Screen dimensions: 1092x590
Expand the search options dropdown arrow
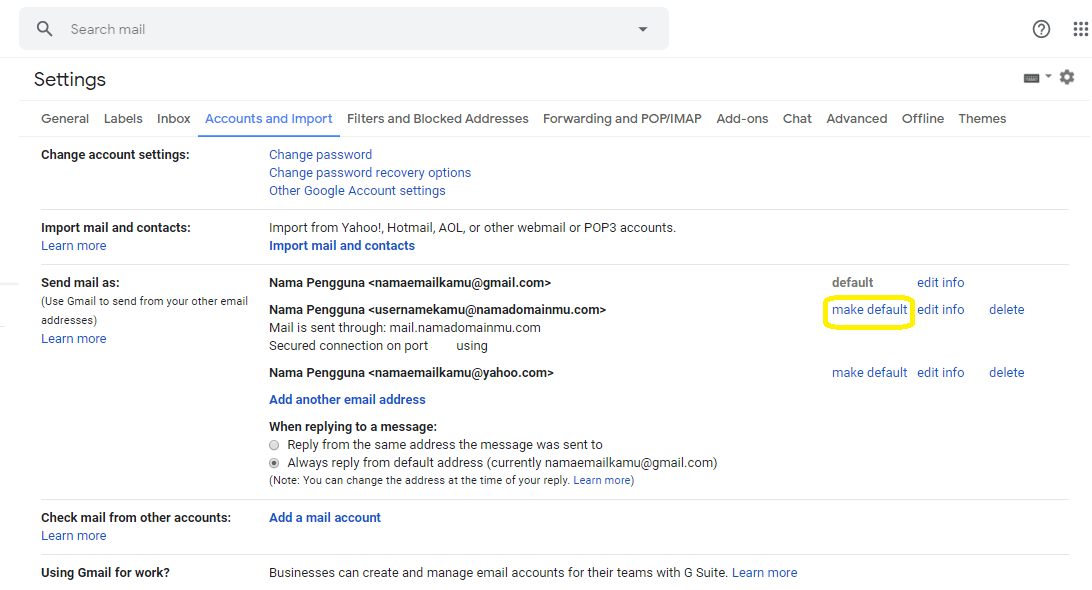(643, 29)
